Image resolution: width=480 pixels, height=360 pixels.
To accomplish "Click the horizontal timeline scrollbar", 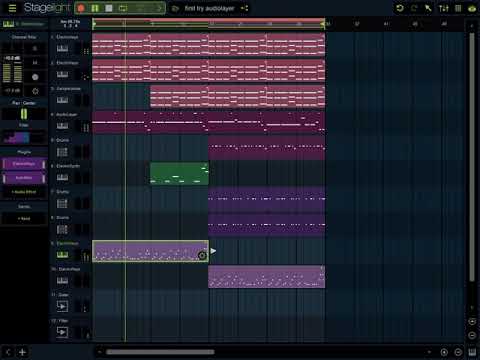I will [x=160, y=352].
